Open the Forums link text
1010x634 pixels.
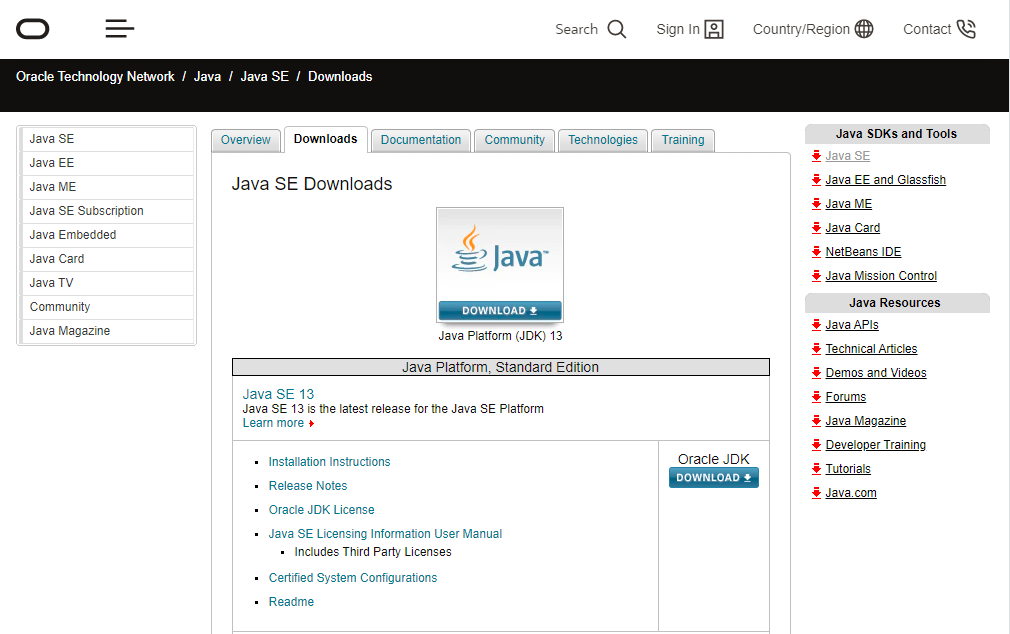[846, 397]
